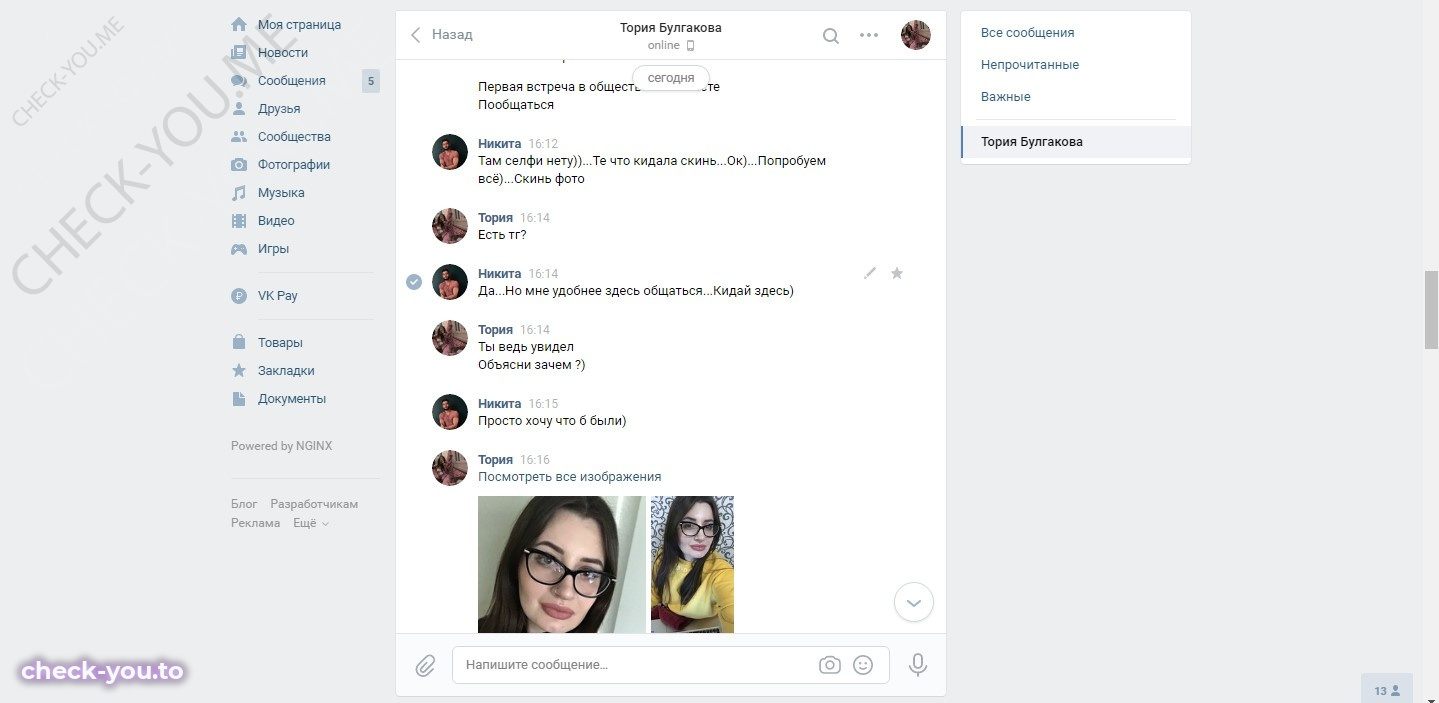Click the page vertical scrollbar thumb
The width and height of the screenshot is (1439, 703).
pos(1431,309)
